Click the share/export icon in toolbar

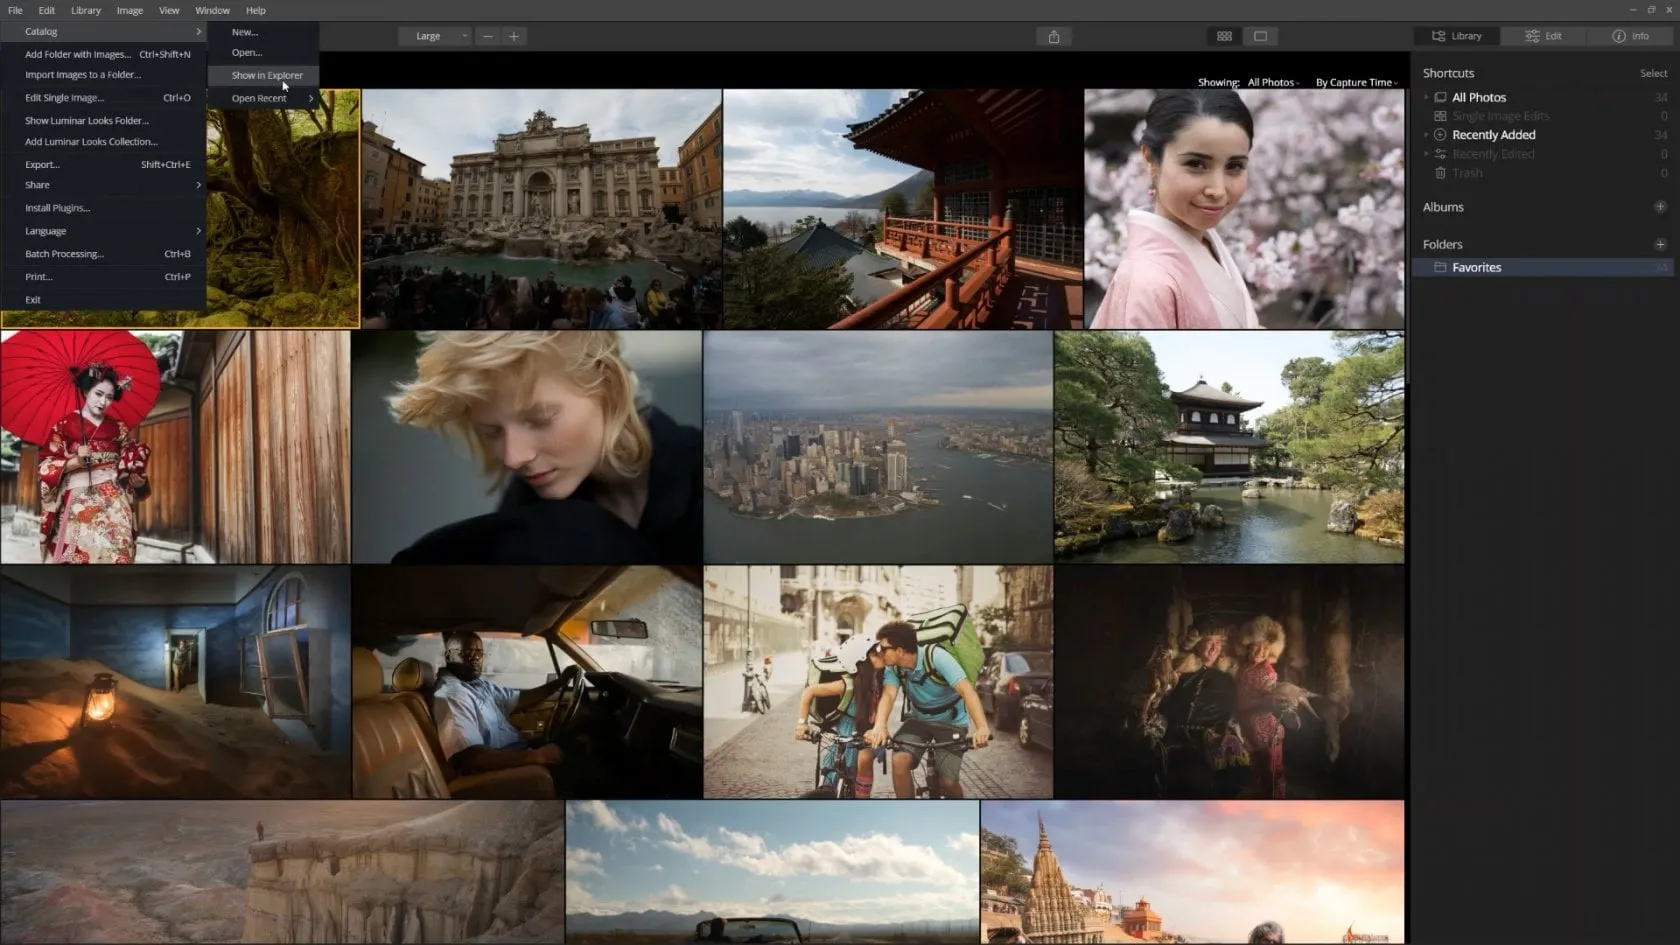(x=1053, y=36)
